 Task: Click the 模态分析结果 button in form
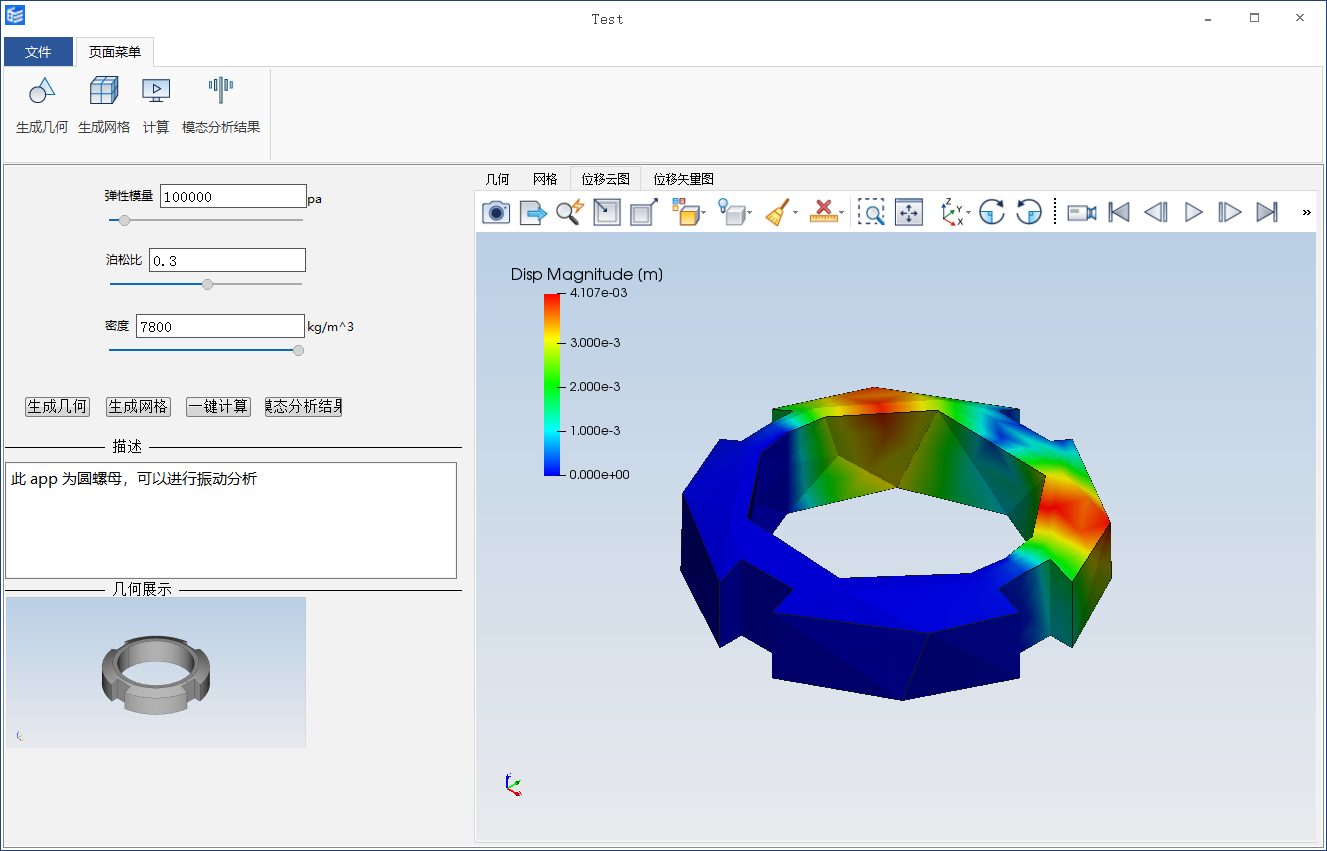point(303,407)
